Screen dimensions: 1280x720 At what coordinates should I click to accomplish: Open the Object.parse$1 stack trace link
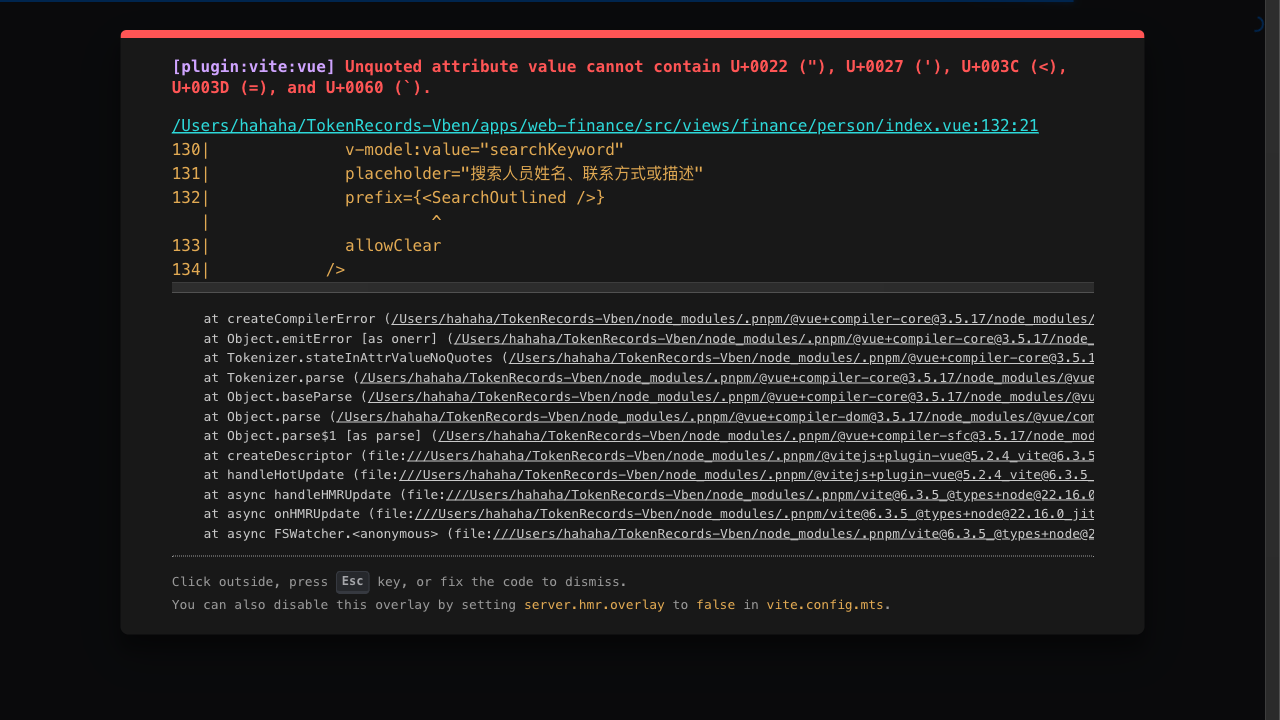click(765, 436)
